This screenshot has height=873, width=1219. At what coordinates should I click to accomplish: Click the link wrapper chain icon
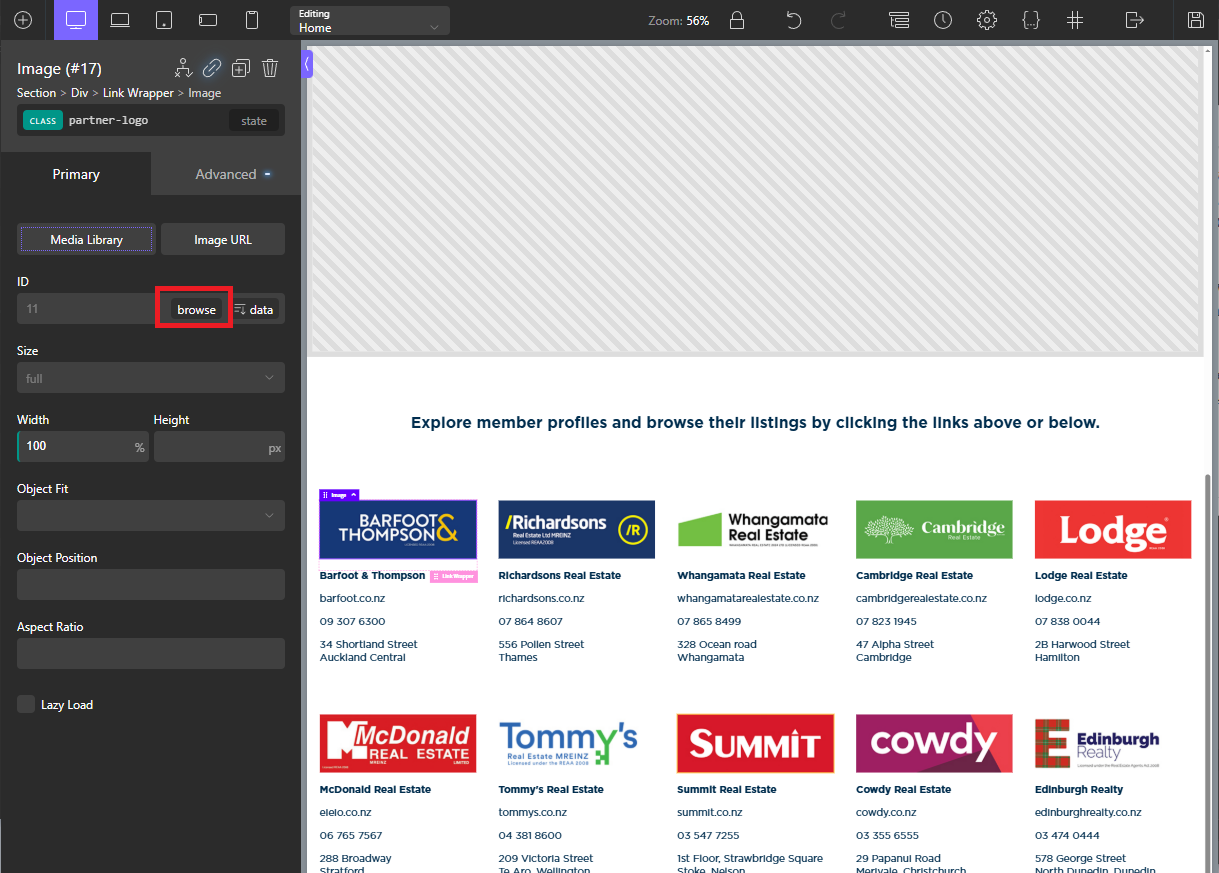212,68
